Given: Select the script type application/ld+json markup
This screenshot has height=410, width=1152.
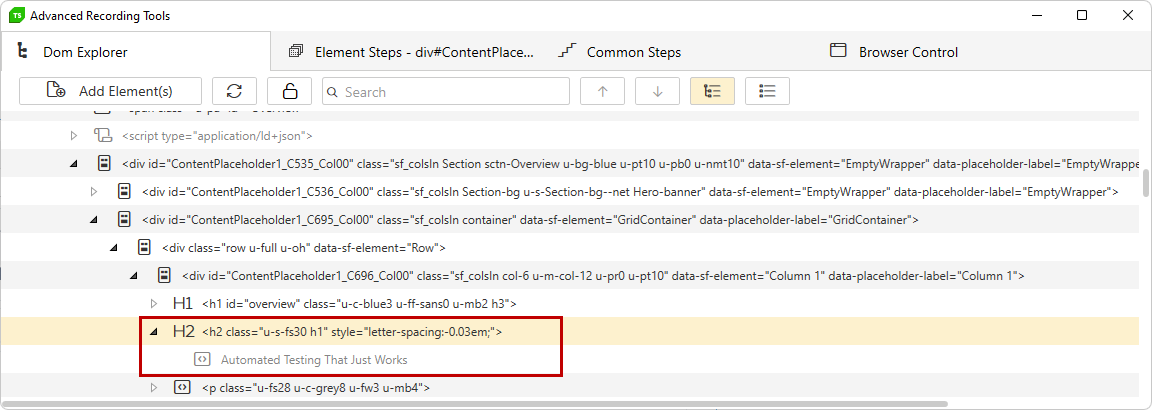Looking at the screenshot, I should (217, 135).
